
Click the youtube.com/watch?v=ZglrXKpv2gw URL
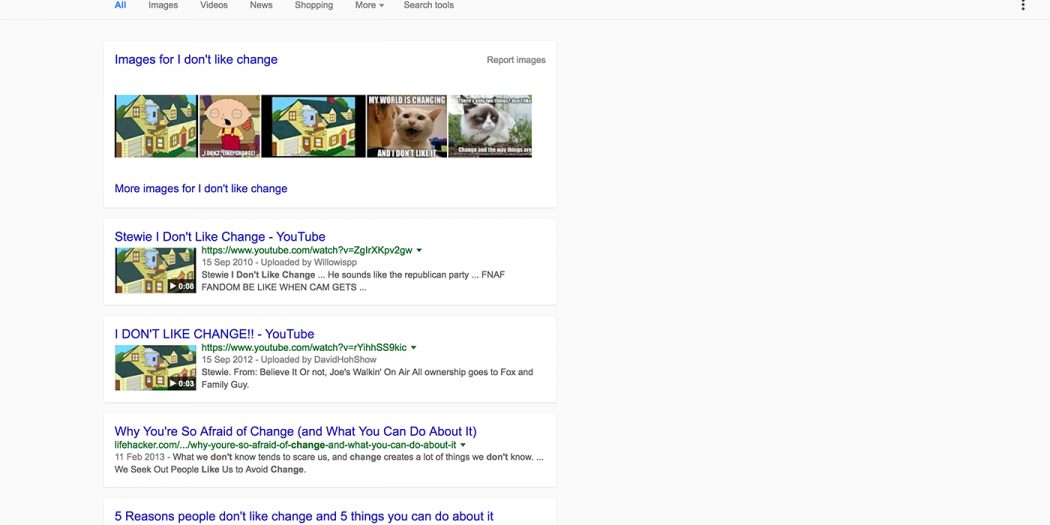click(307, 250)
